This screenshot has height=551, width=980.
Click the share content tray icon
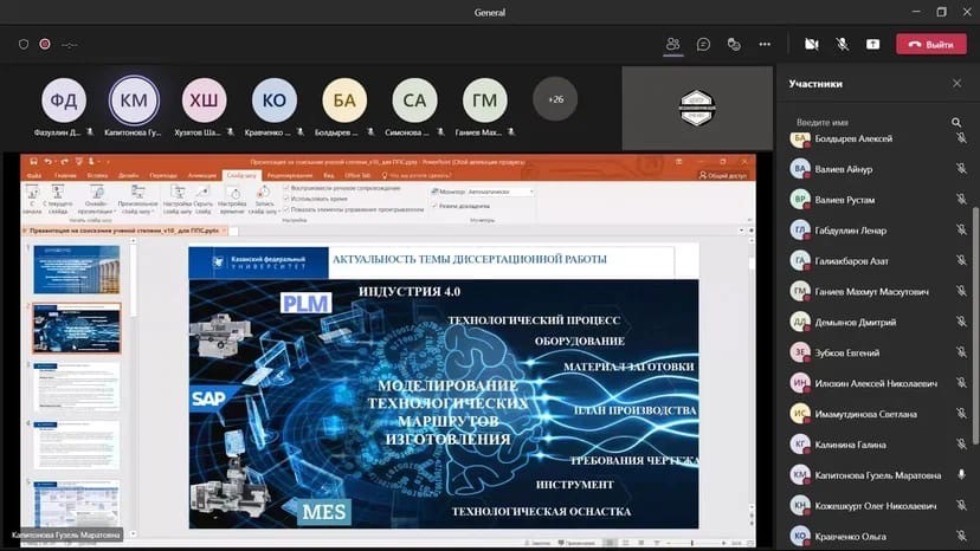point(872,44)
